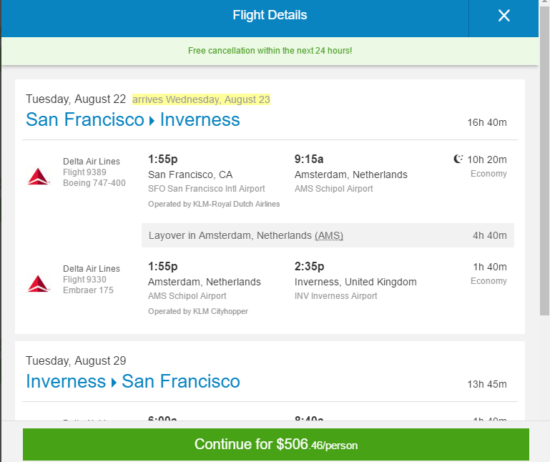Click 1:55p San Francisco departure time

coord(163,159)
